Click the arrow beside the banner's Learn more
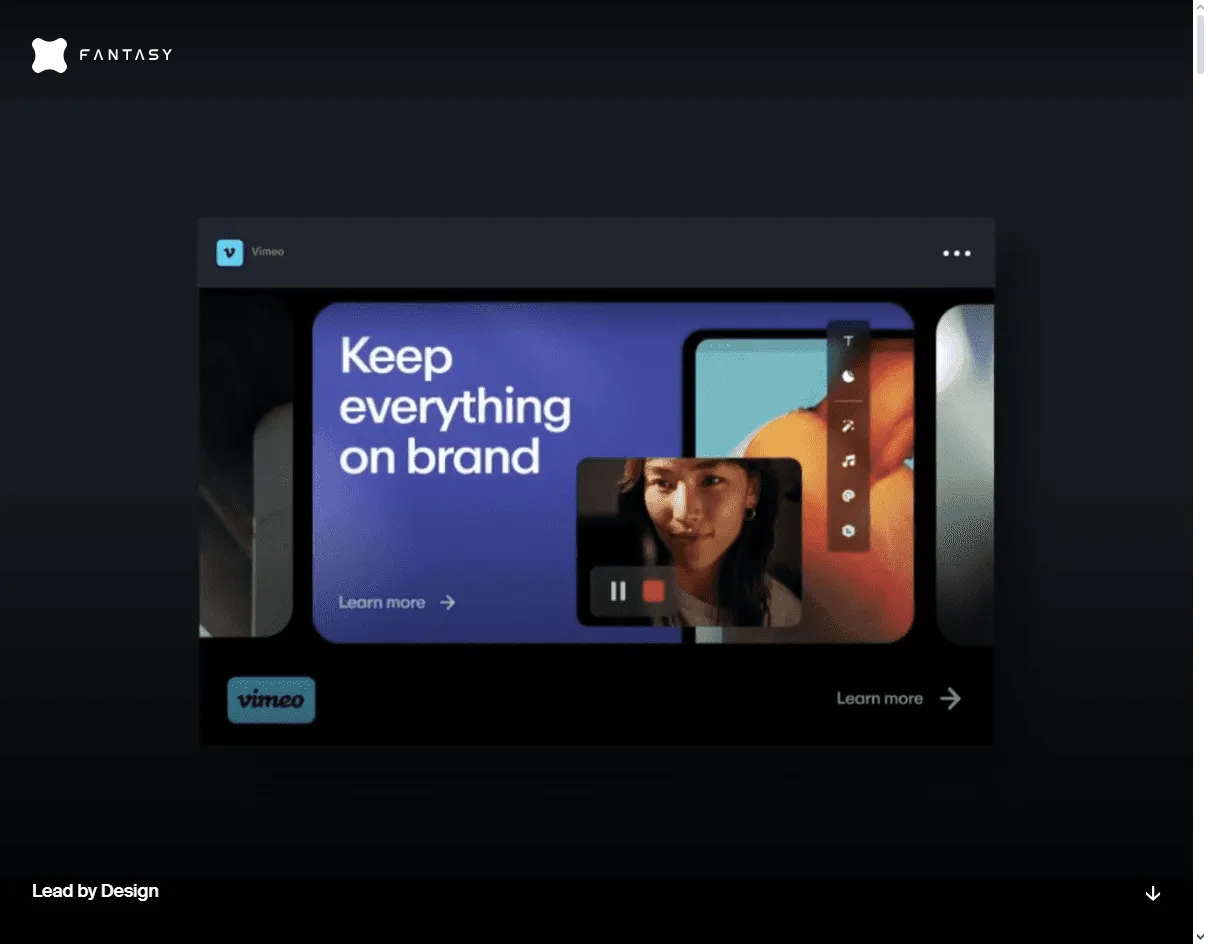The height and width of the screenshot is (944, 1208). [x=448, y=602]
